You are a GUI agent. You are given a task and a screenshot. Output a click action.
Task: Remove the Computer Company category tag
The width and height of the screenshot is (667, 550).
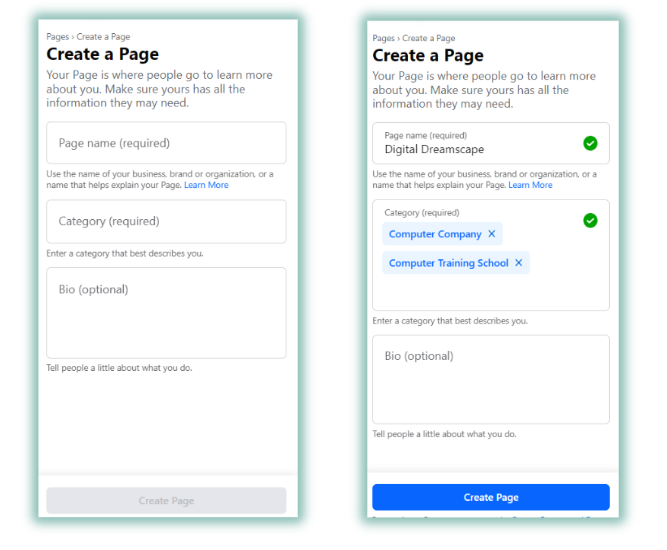tap(492, 234)
